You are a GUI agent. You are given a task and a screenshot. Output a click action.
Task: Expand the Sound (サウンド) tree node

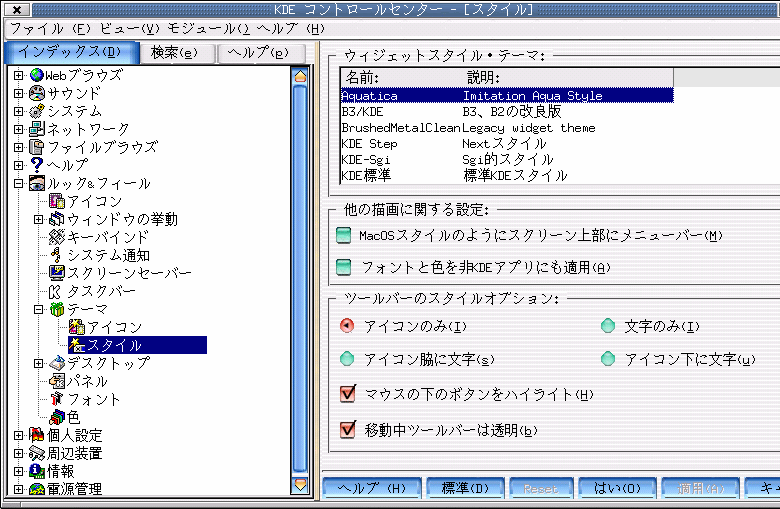tap(18, 93)
